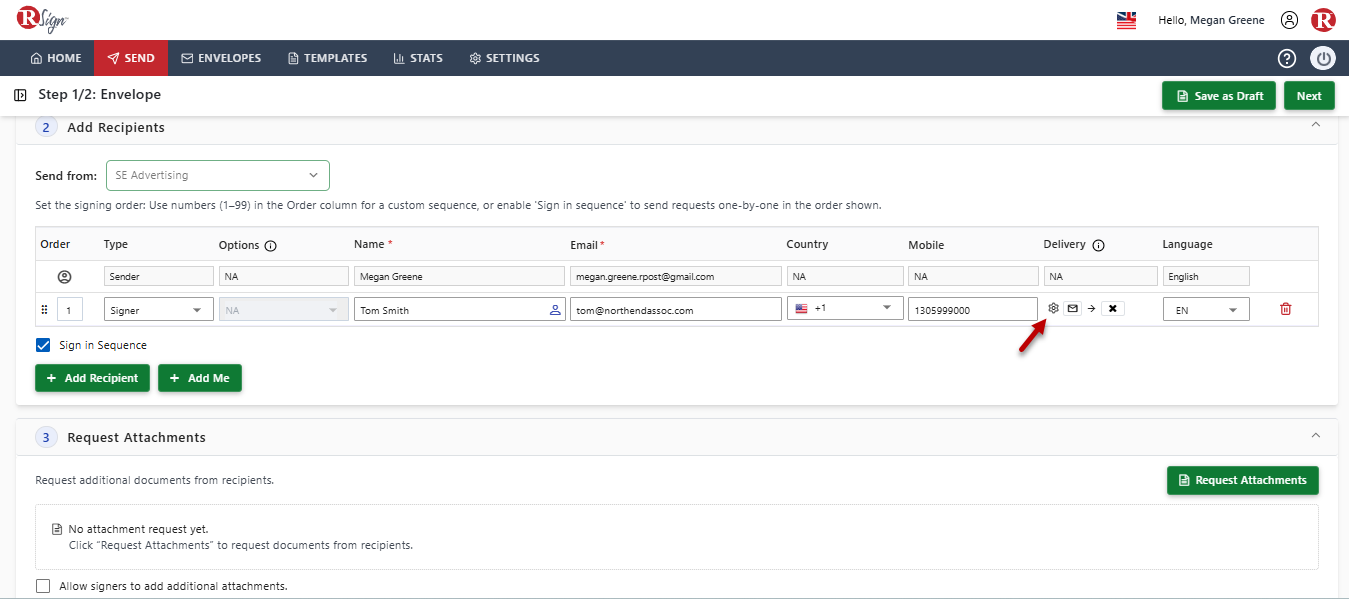Viewport: 1349px width, 599px height.
Task: Click the 'Hello, Megan Greene' text
Action: point(1211,20)
